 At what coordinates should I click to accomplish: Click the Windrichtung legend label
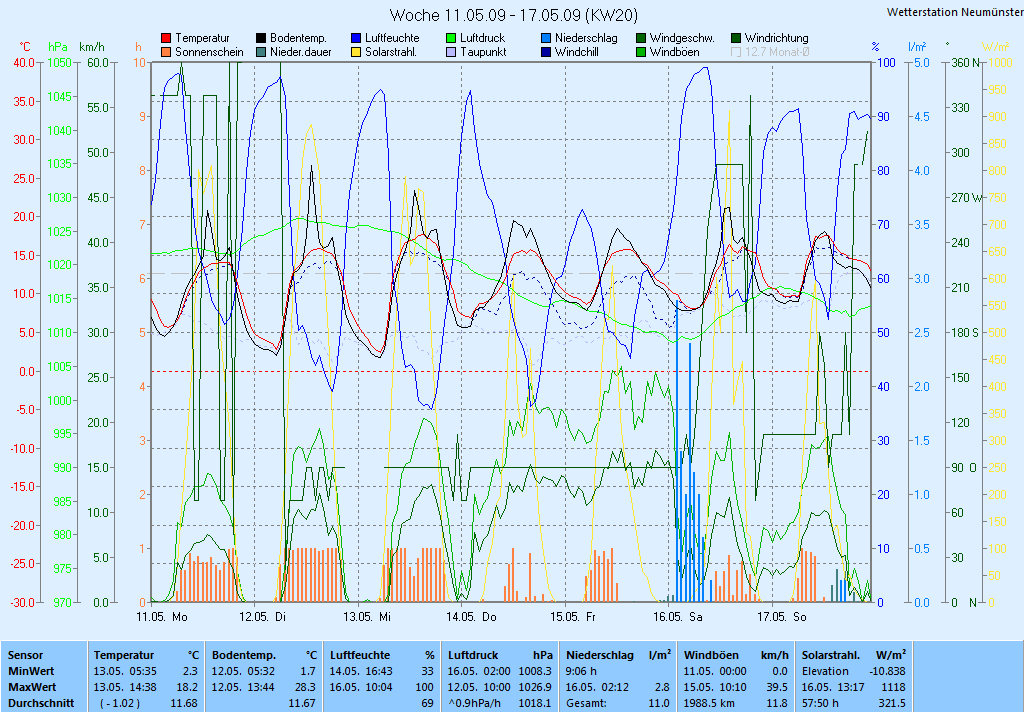776,38
